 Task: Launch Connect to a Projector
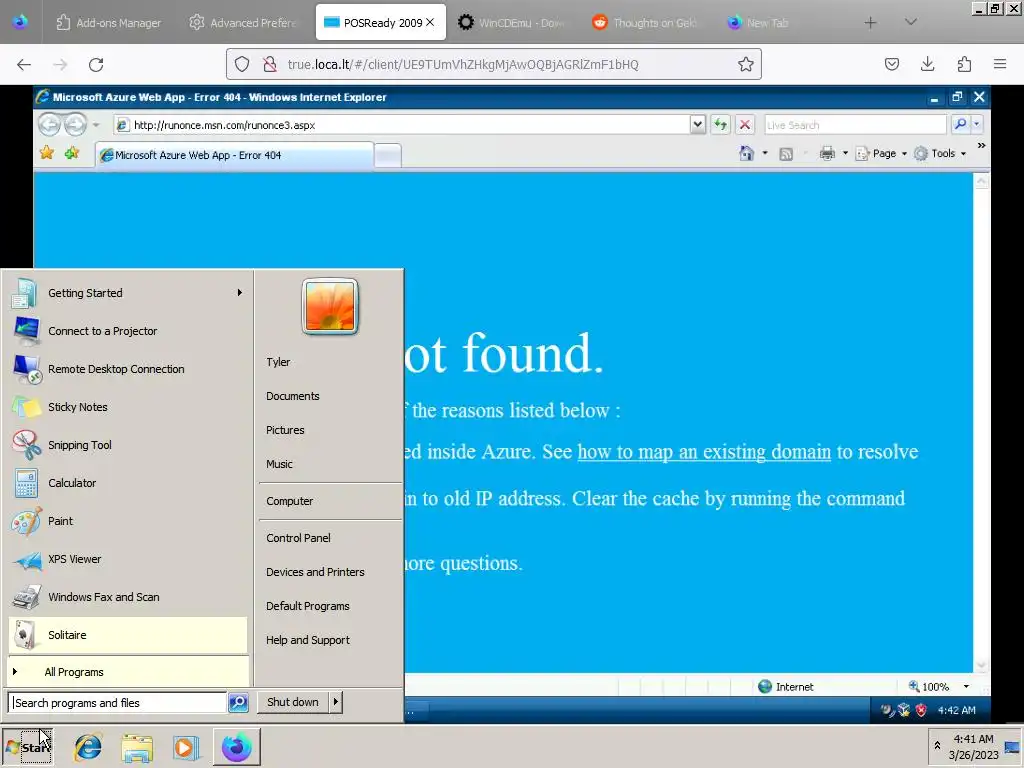pos(128,331)
